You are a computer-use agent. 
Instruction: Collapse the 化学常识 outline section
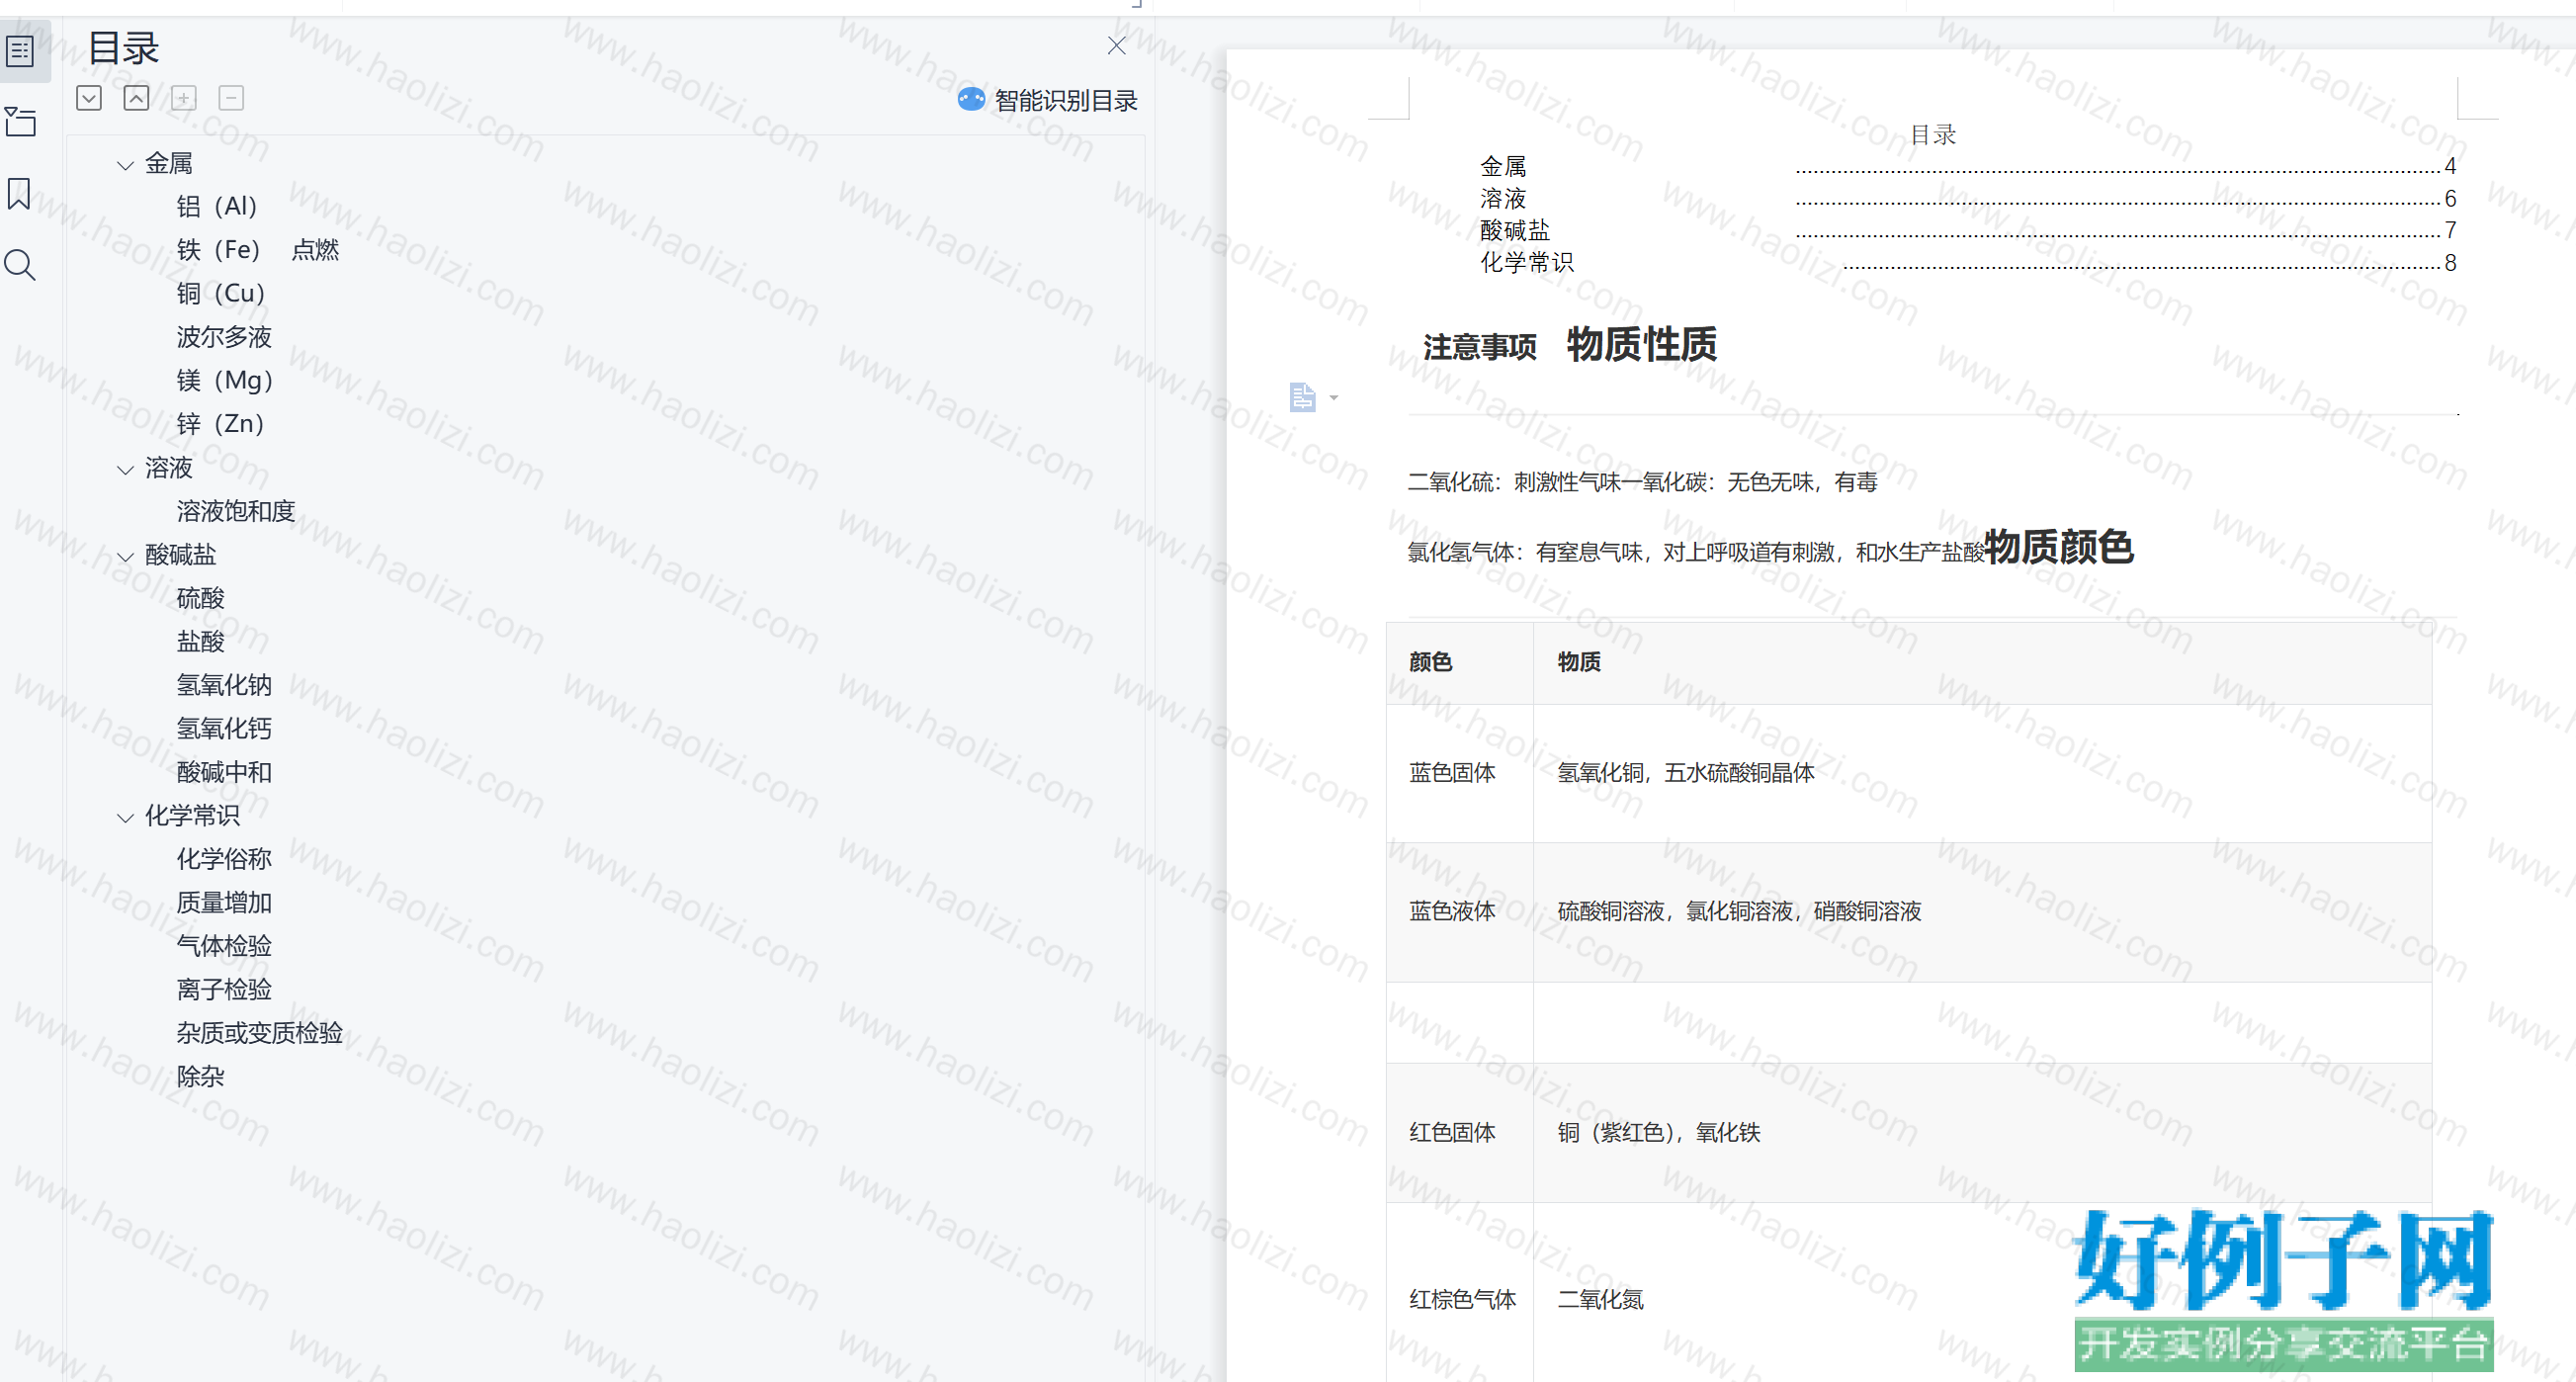[125, 818]
